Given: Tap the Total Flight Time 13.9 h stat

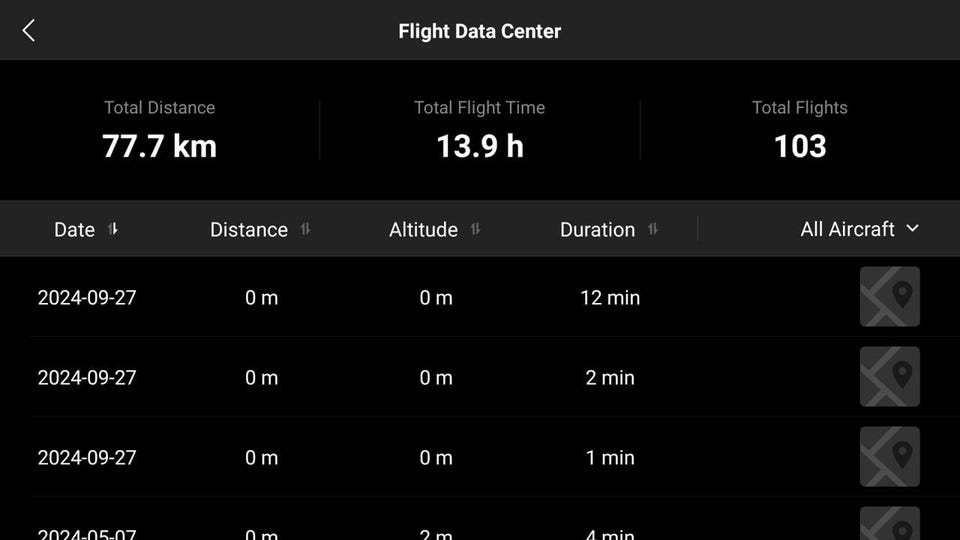Looking at the screenshot, I should coord(480,146).
